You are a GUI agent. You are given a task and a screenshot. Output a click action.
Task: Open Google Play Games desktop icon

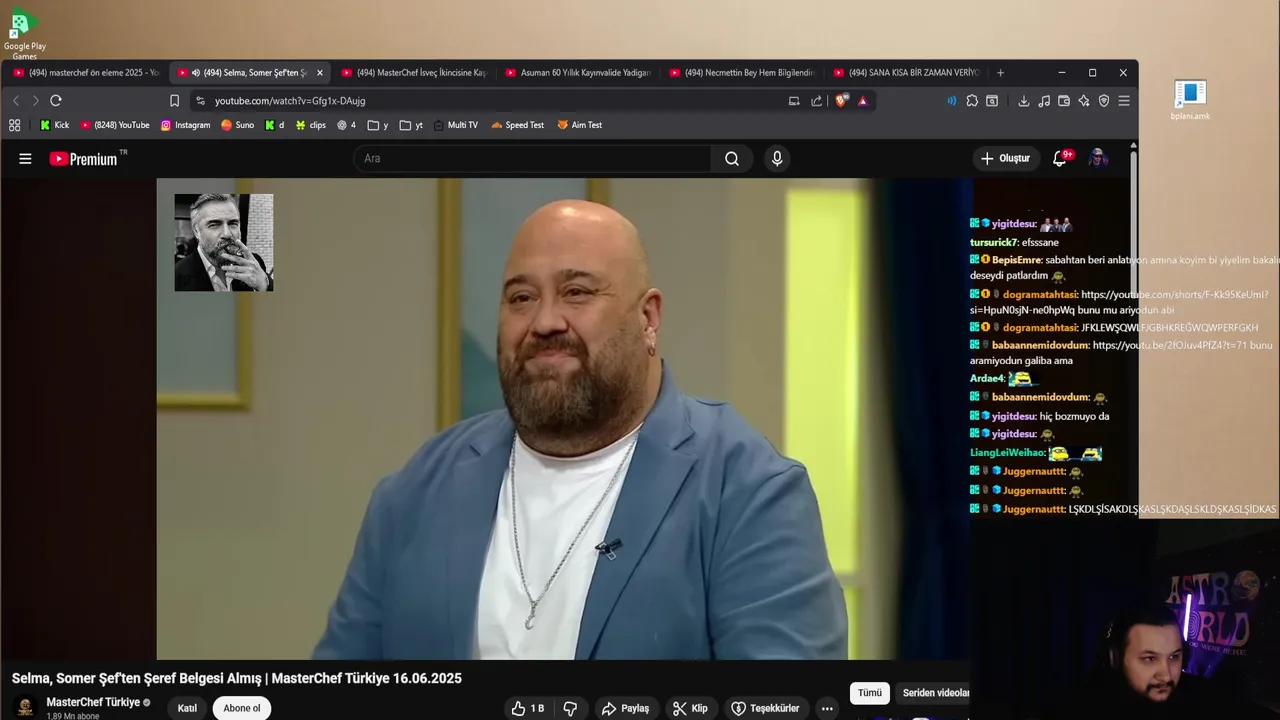coord(24,33)
